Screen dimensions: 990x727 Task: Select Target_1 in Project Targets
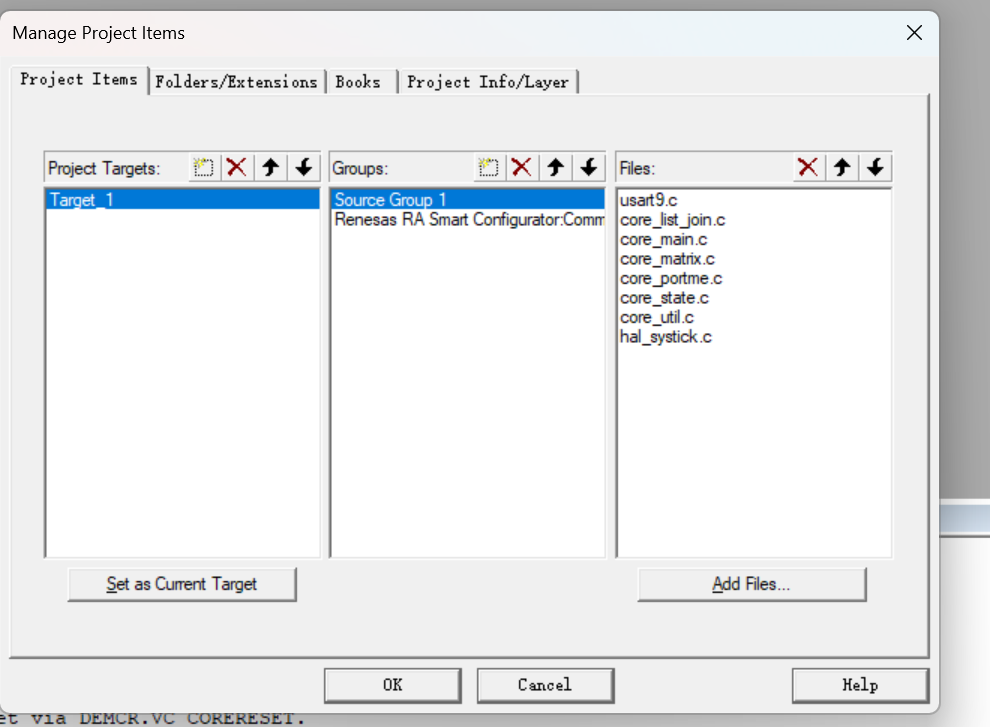pyautogui.click(x=182, y=200)
